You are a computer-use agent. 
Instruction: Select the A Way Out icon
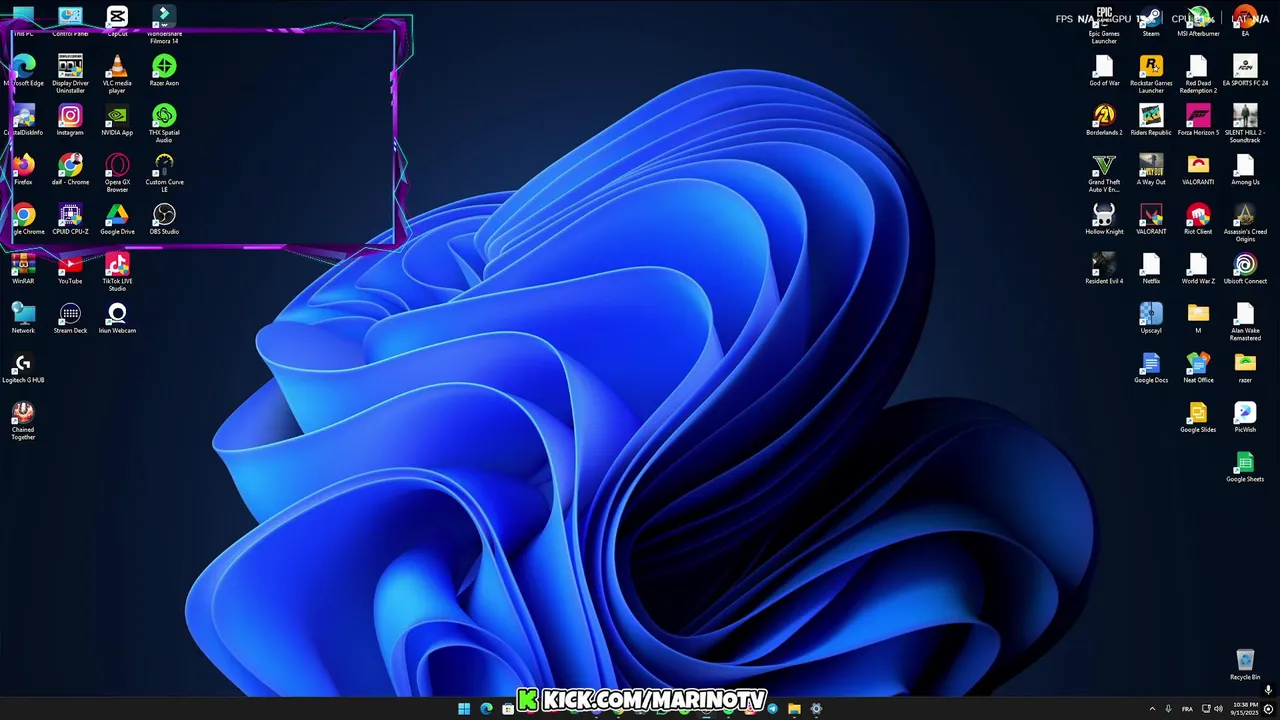[x=1151, y=170]
